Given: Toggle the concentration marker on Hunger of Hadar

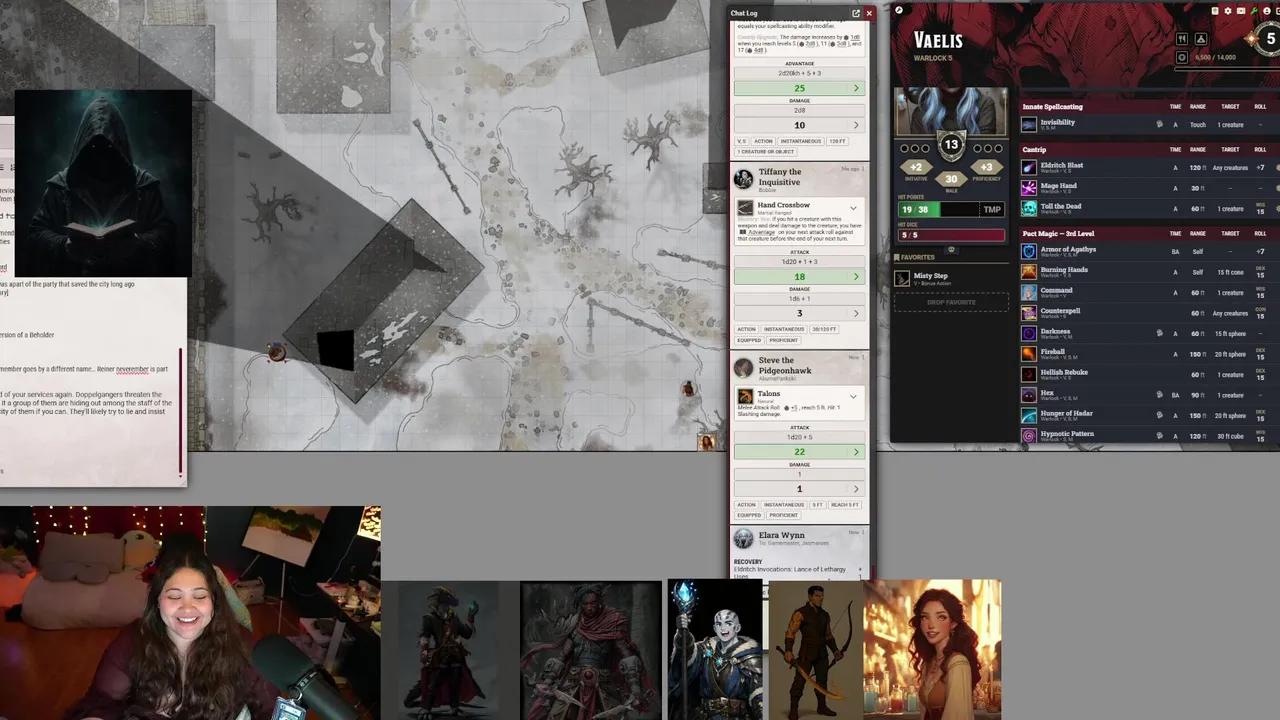Looking at the screenshot, I should click(x=1159, y=415).
